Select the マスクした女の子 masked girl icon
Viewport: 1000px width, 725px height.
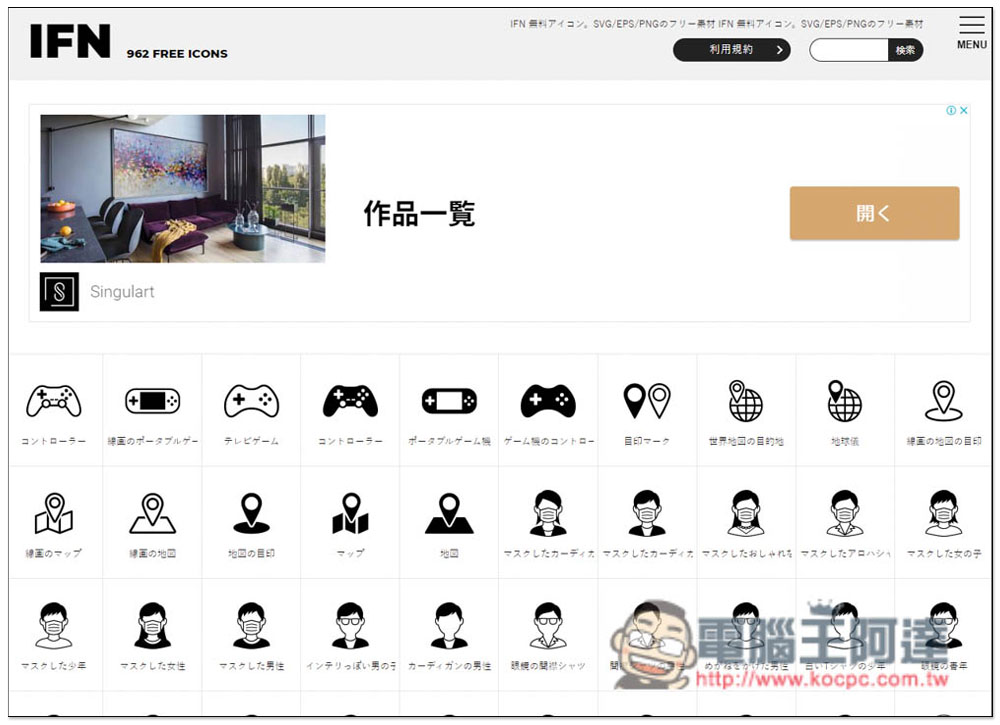[944, 514]
